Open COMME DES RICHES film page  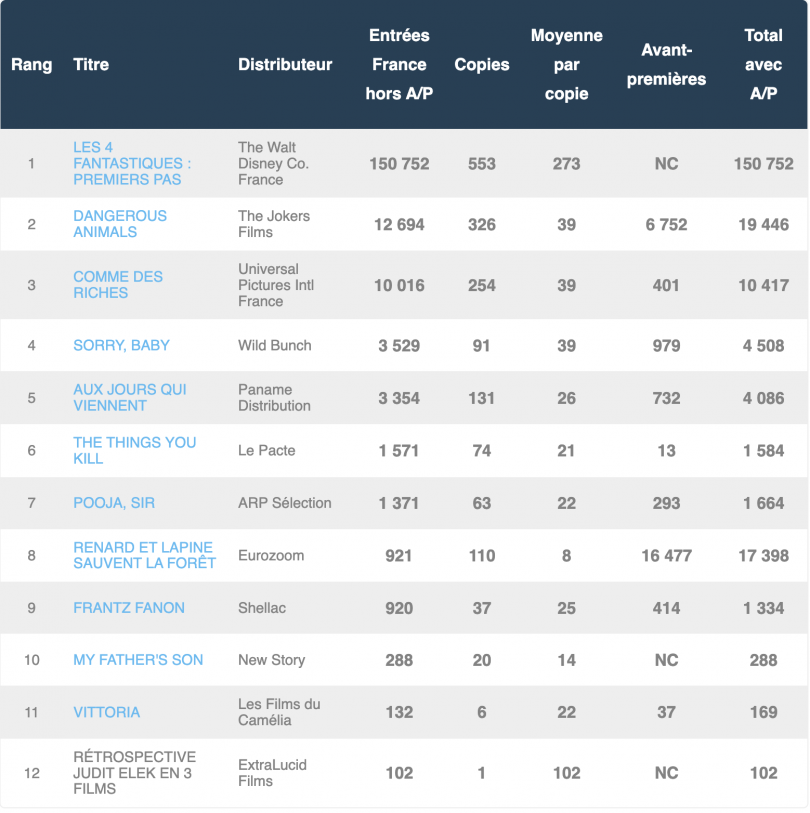pyautogui.click(x=118, y=285)
